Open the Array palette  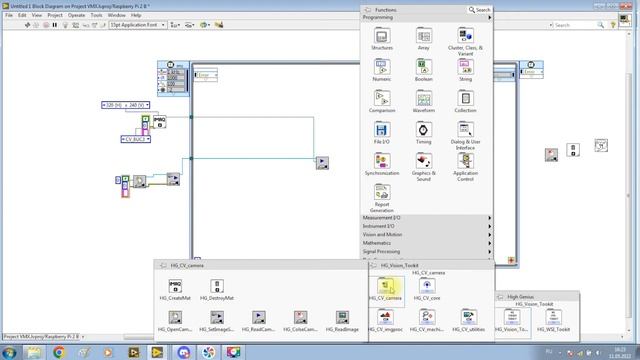click(x=424, y=36)
